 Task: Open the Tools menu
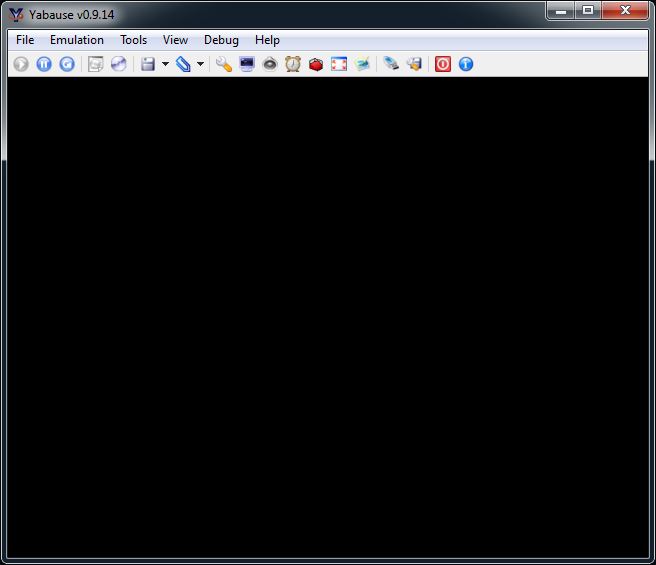[x=133, y=40]
